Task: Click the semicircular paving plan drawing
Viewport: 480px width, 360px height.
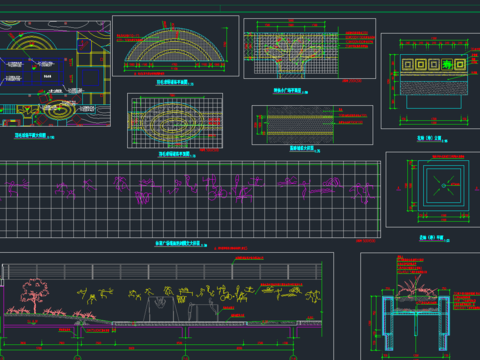Action: [x=175, y=46]
